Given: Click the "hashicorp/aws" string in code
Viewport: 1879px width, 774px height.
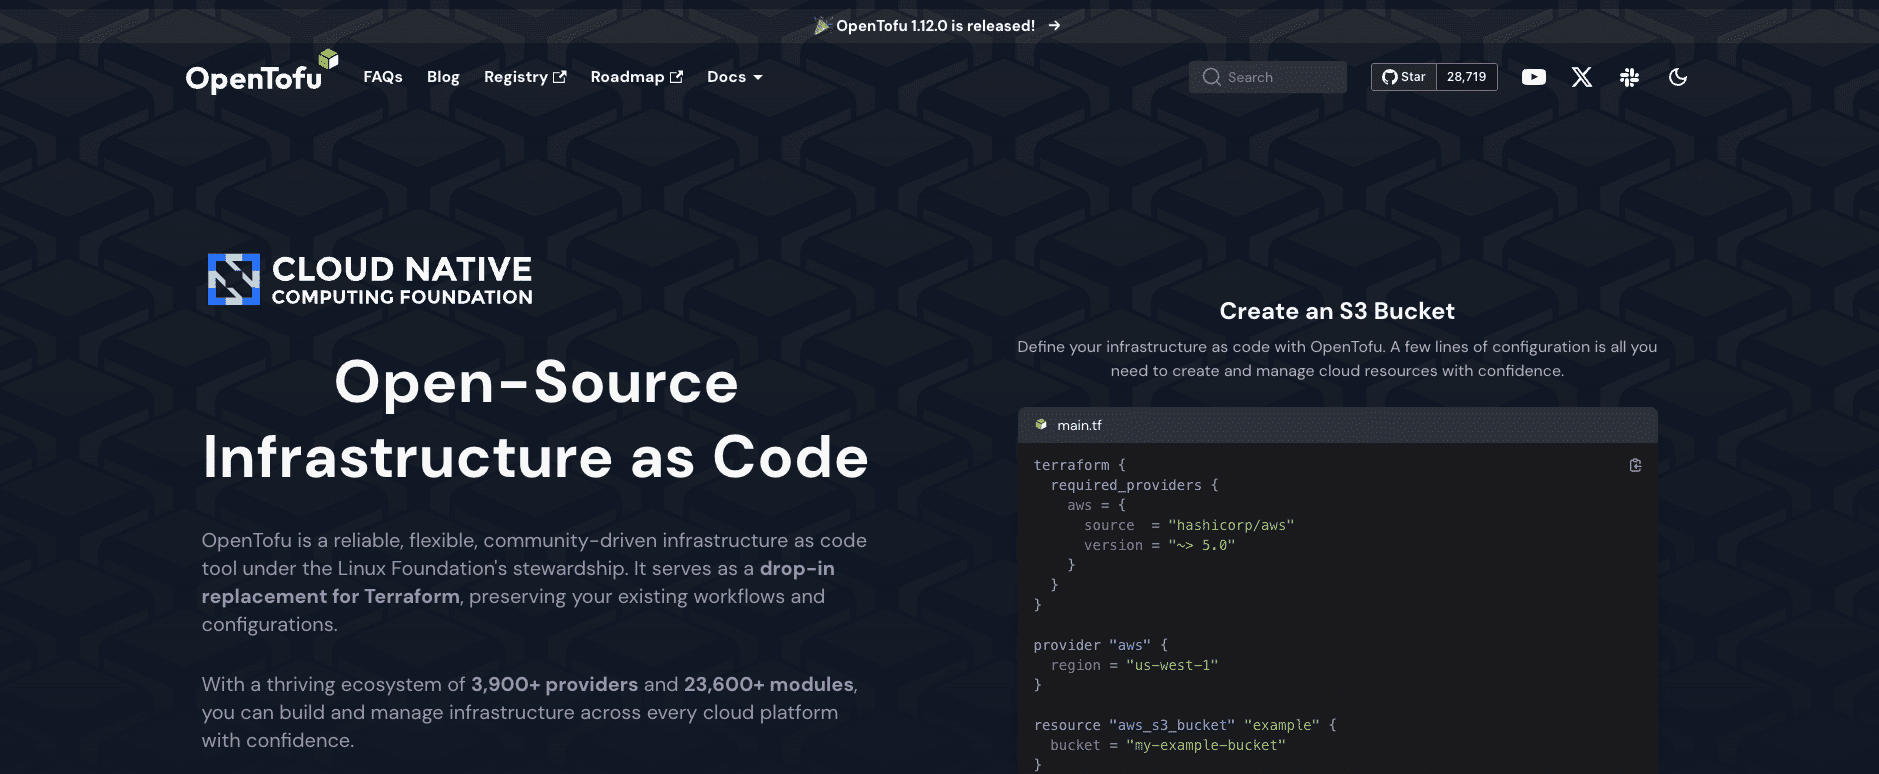Looking at the screenshot, I should (1231, 525).
